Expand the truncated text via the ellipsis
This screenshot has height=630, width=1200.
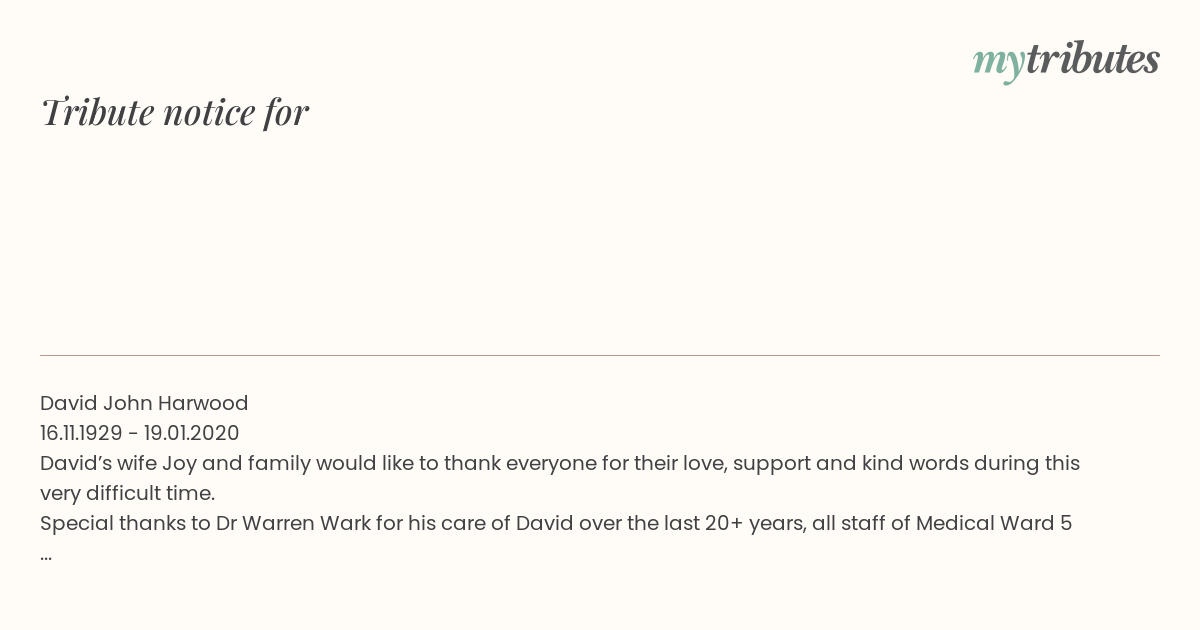(x=46, y=555)
